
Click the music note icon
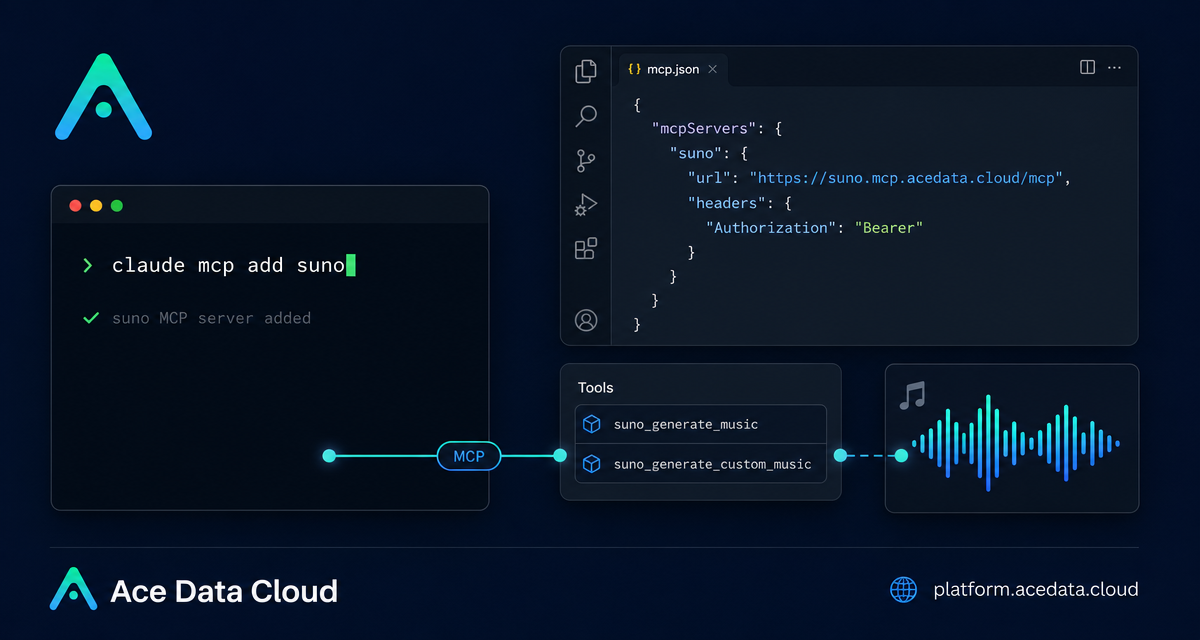point(912,396)
